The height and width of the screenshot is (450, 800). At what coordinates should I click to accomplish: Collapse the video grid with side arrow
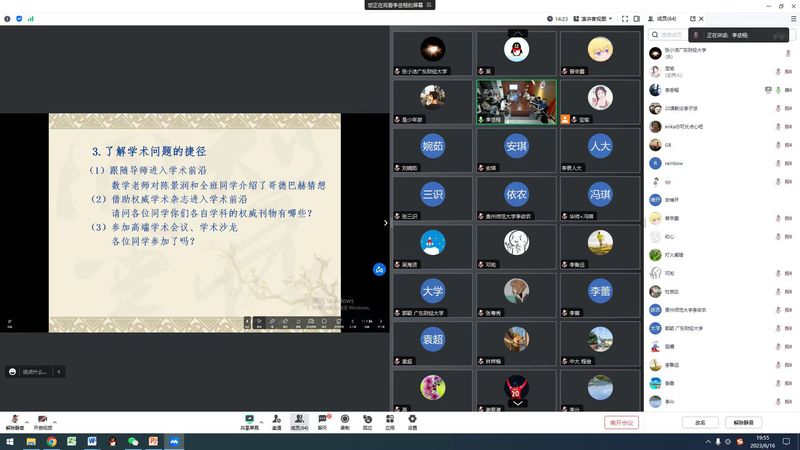pyautogui.click(x=386, y=223)
